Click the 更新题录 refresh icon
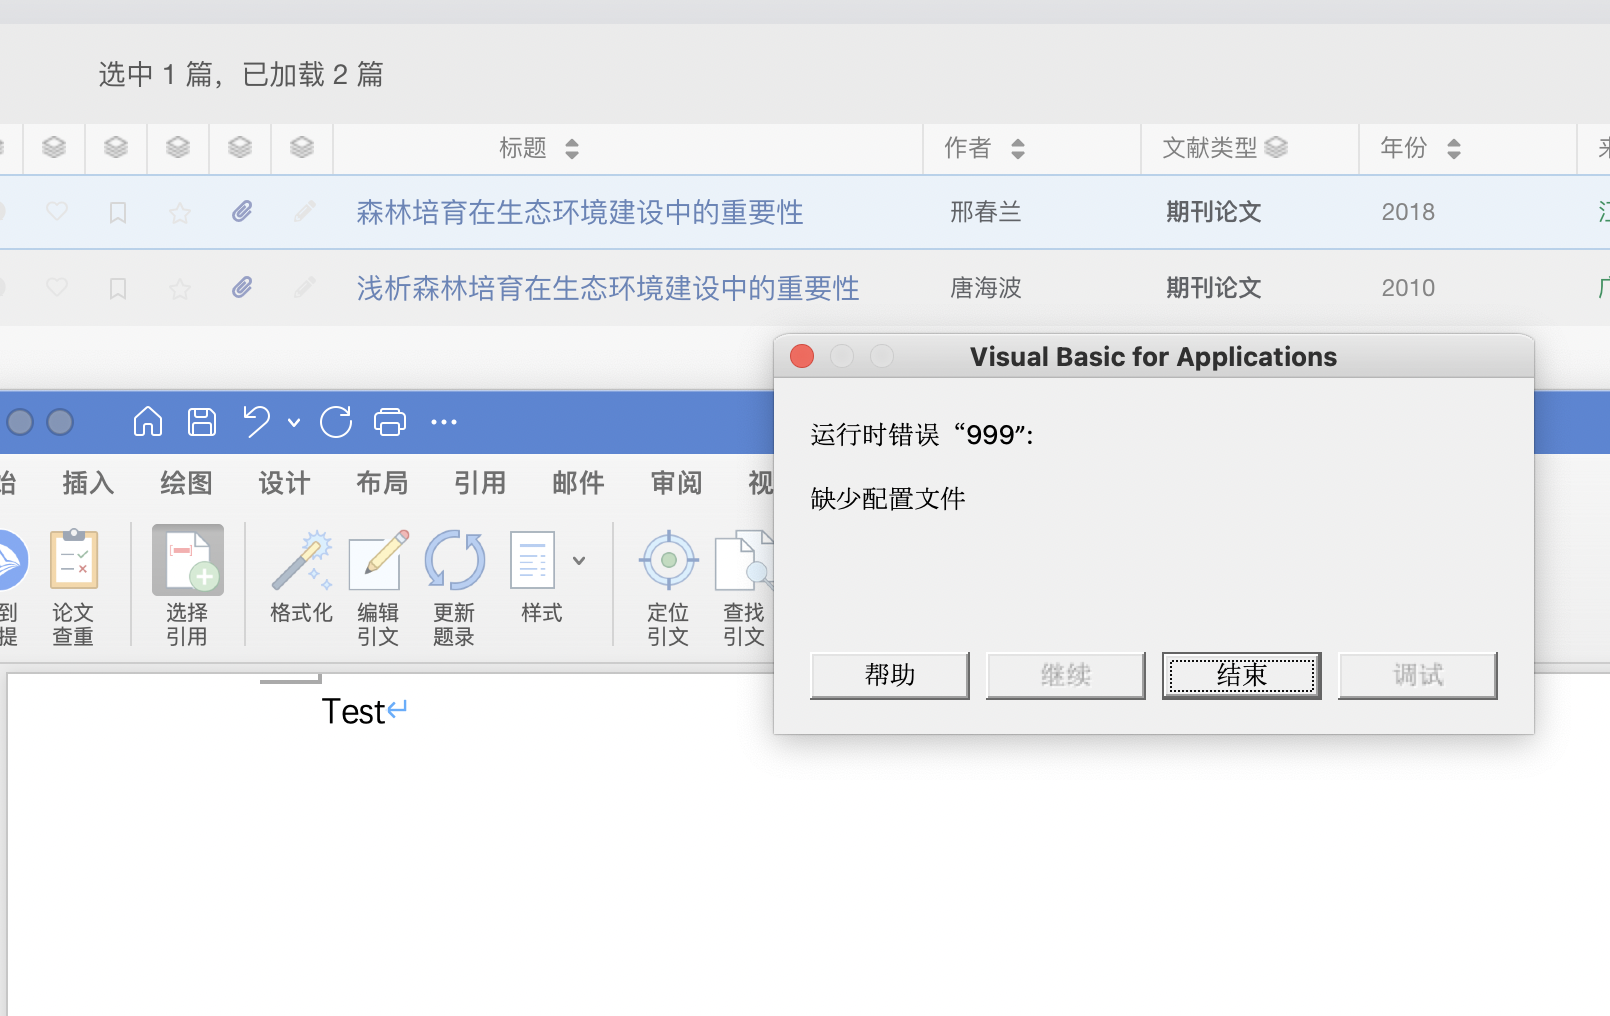 454,560
